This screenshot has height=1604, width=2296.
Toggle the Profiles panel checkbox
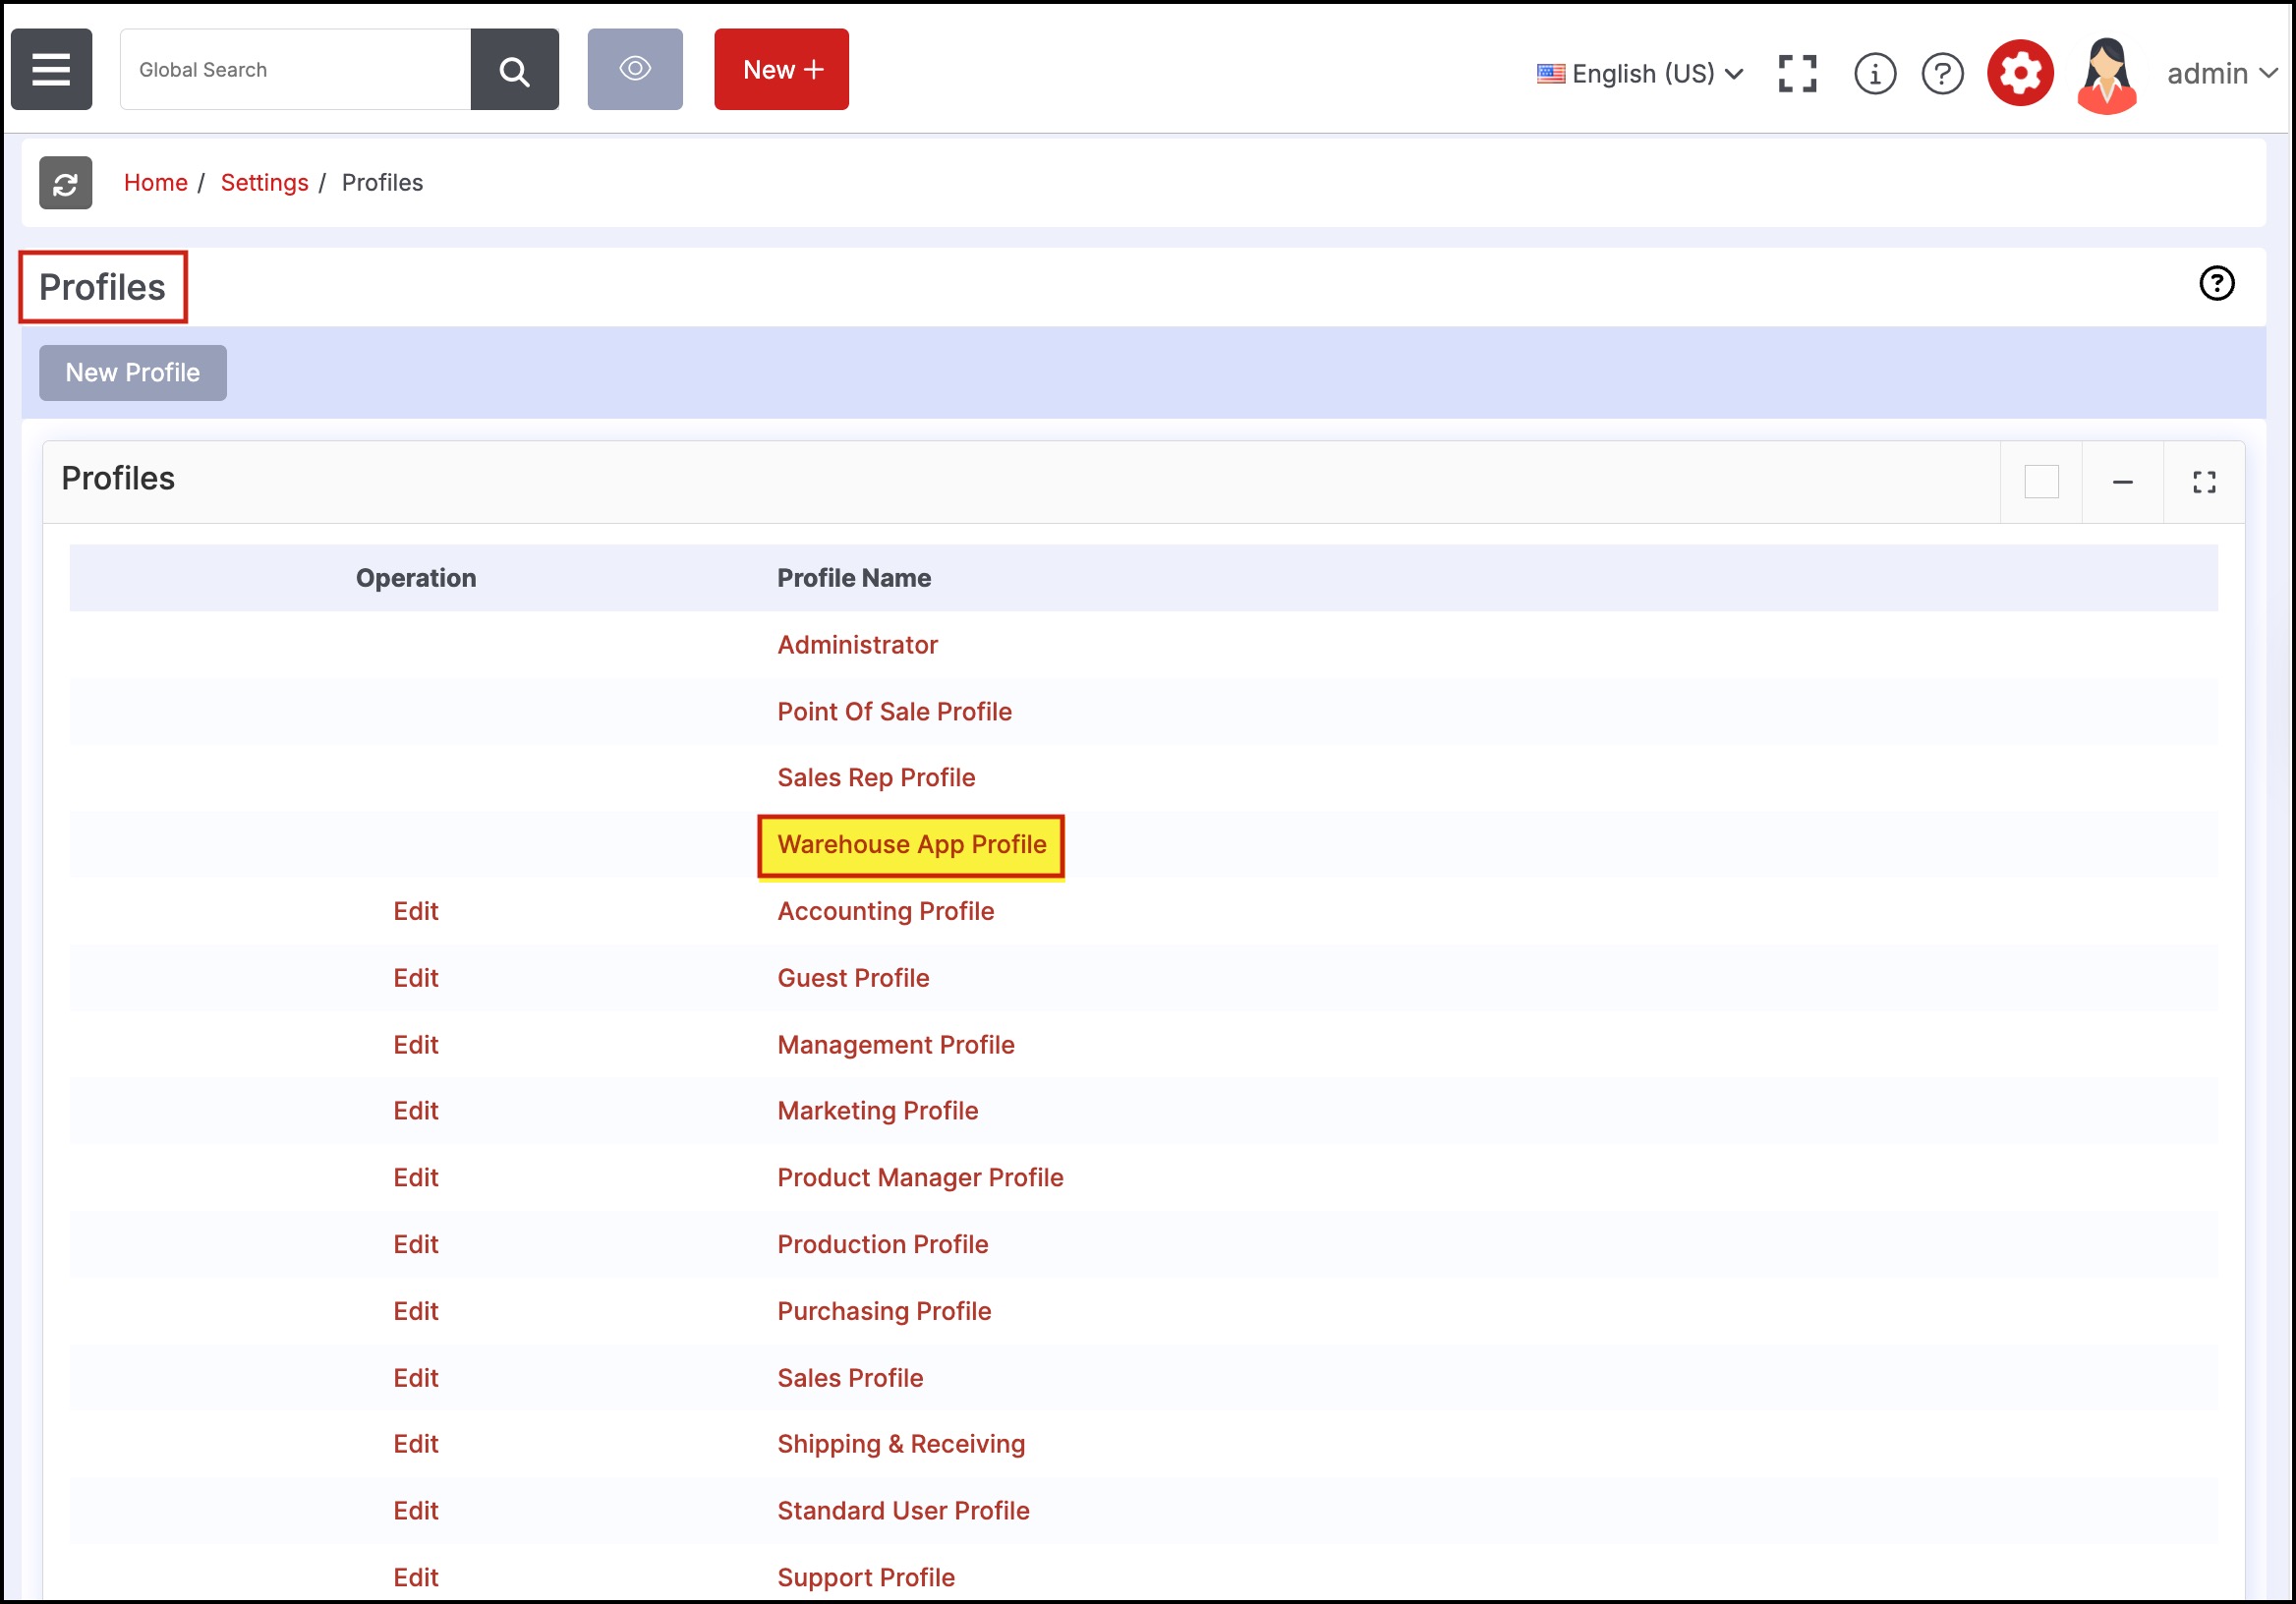coord(2041,482)
